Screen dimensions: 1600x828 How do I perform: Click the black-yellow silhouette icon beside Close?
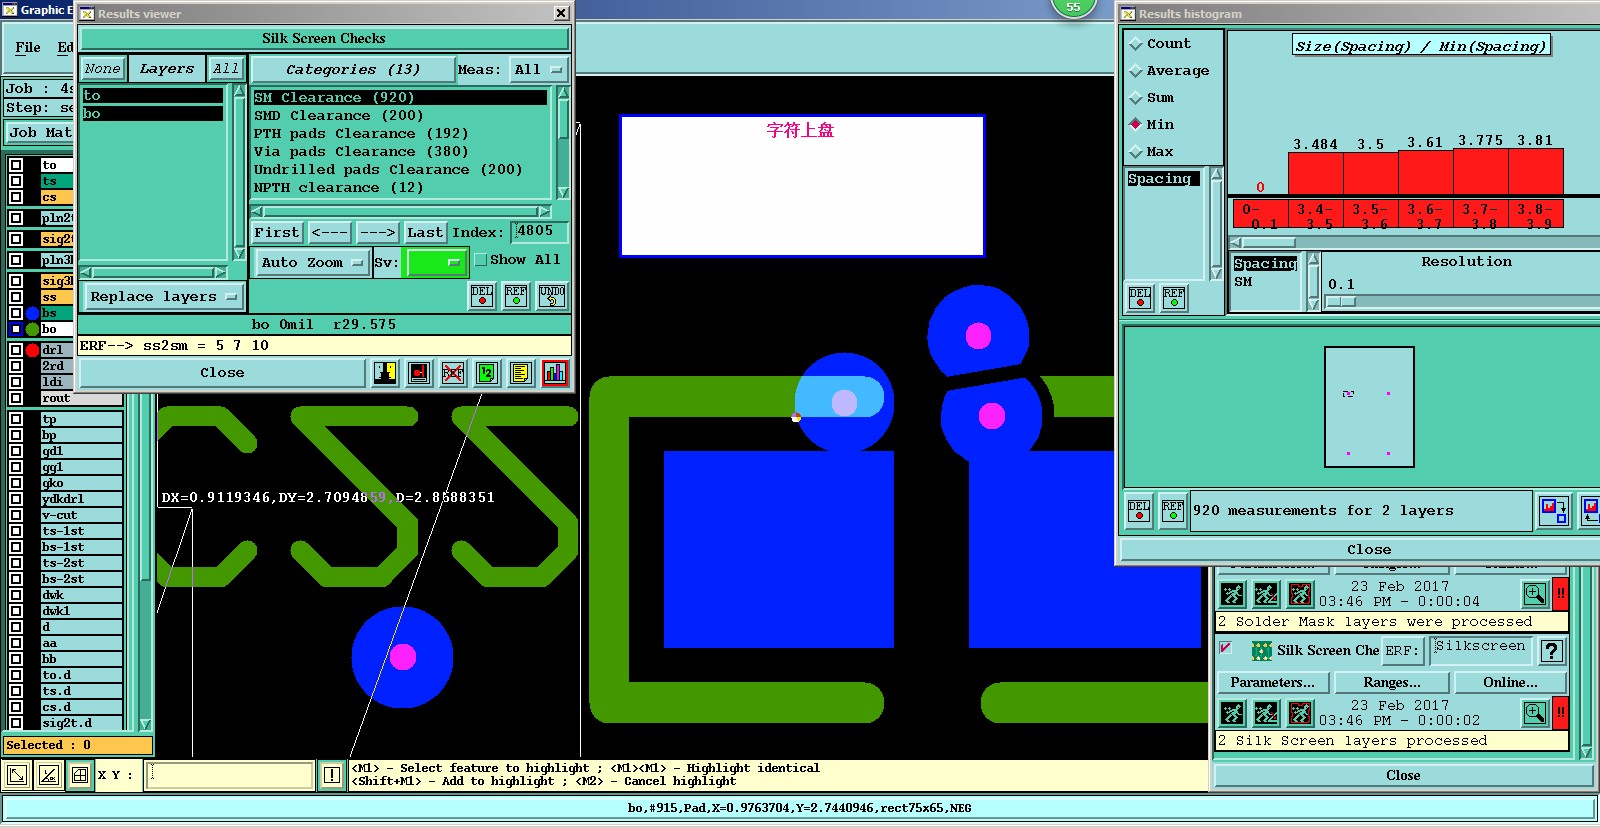tap(385, 373)
